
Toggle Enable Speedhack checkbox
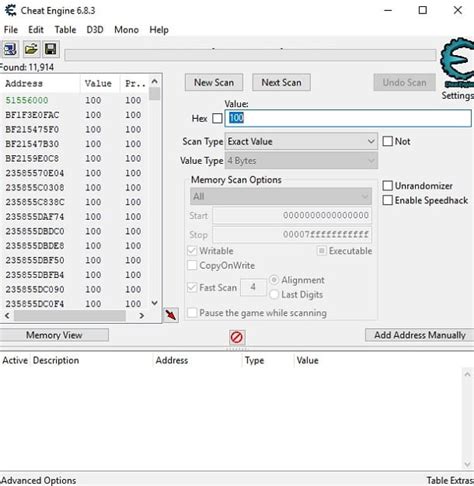[x=387, y=200]
